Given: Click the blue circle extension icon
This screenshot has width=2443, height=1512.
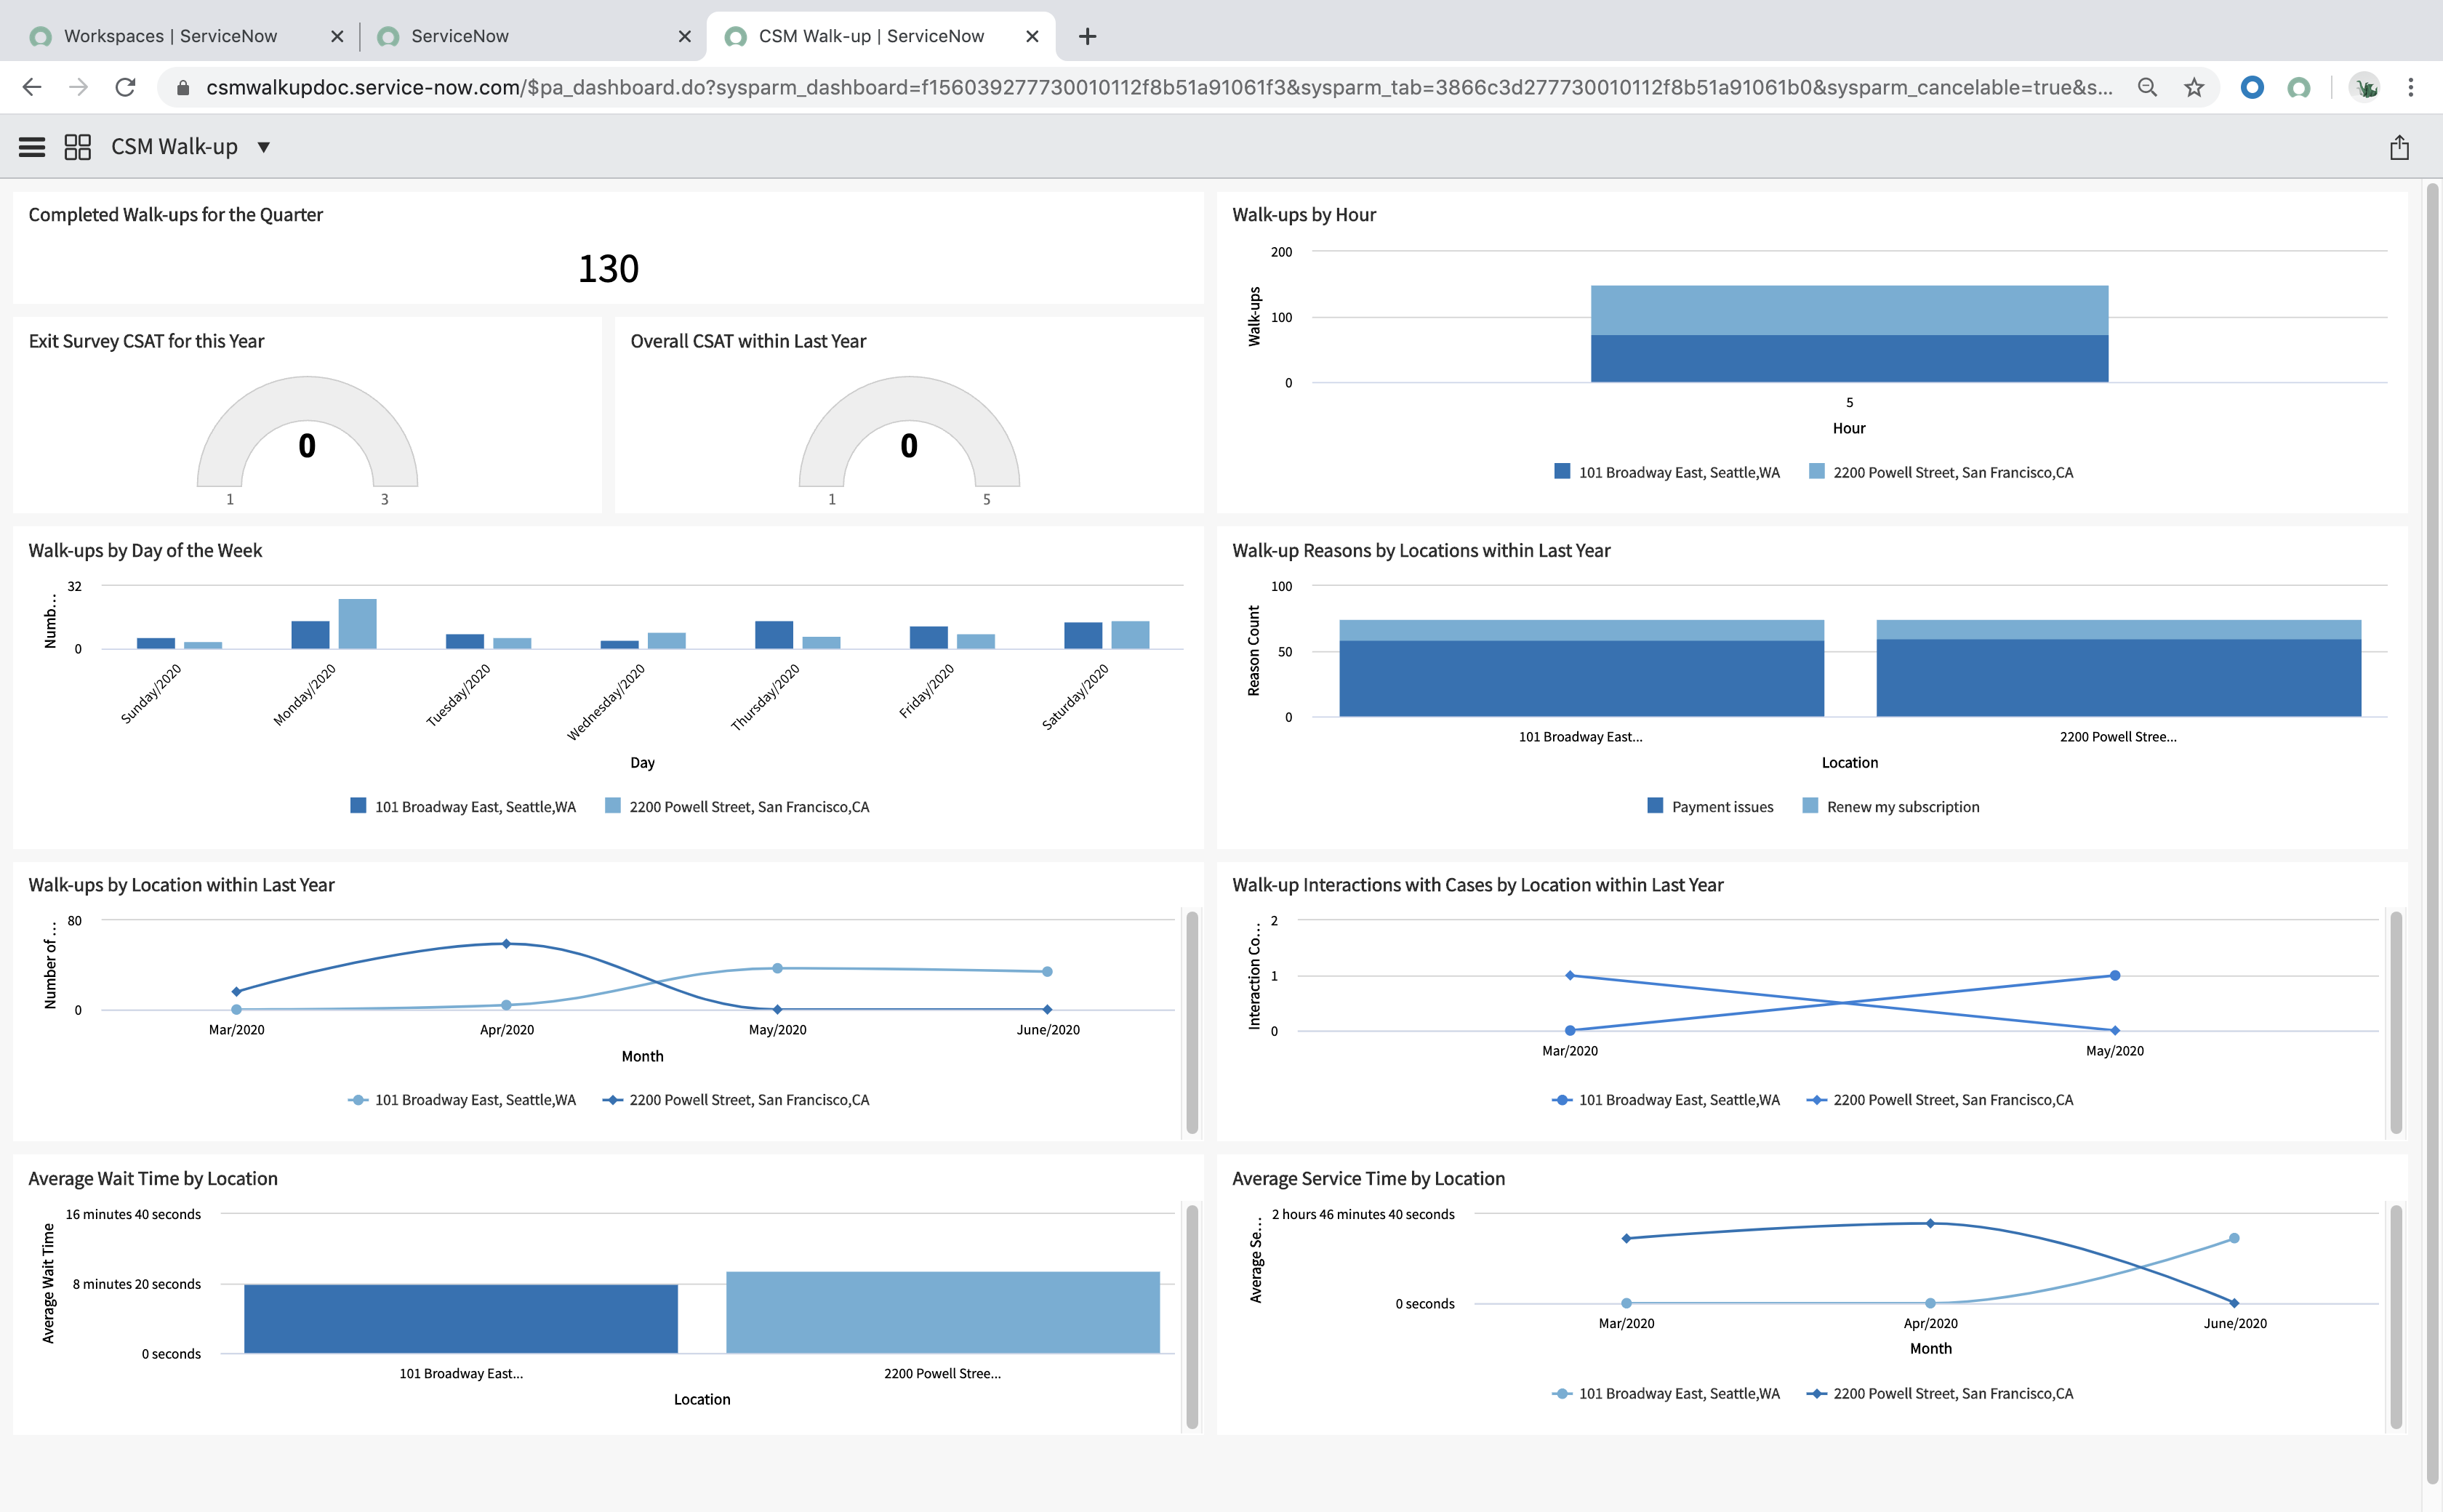Looking at the screenshot, I should pyautogui.click(x=2252, y=87).
